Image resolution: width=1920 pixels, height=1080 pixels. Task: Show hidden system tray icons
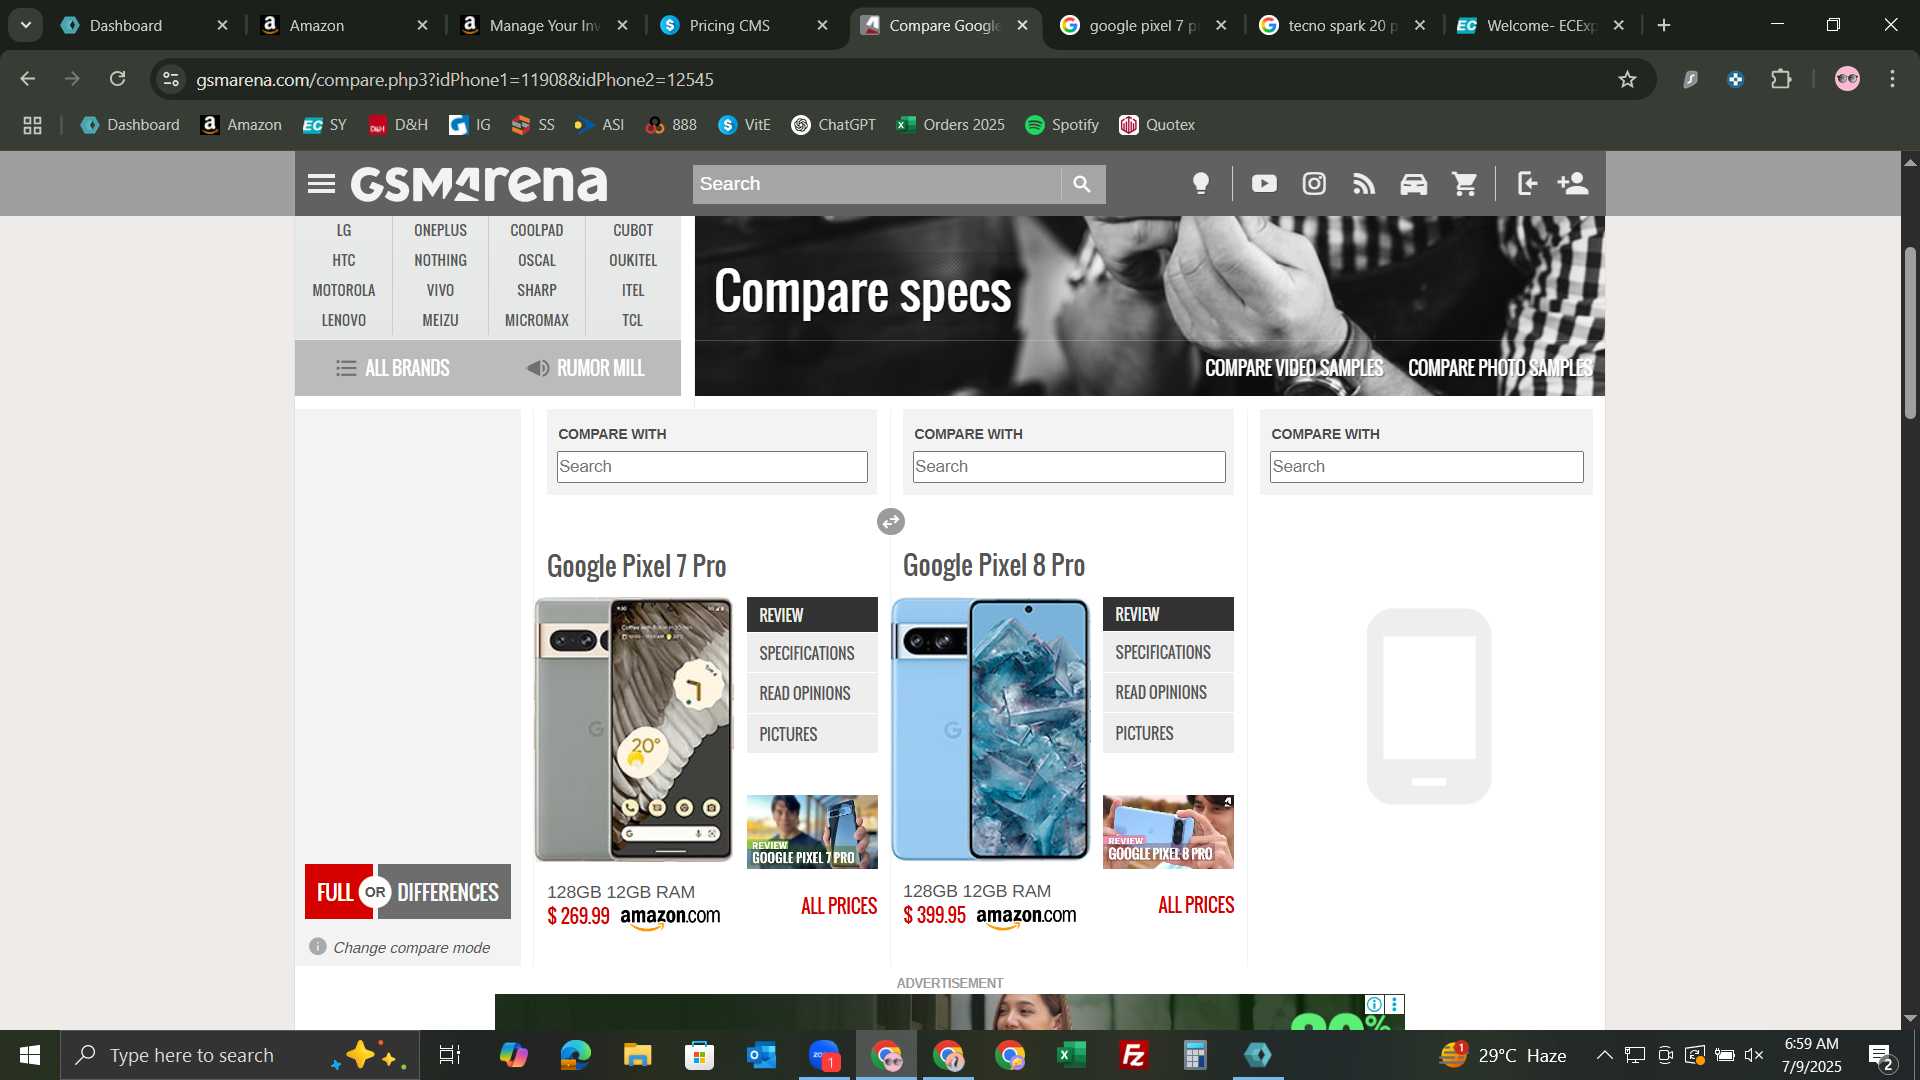tap(1604, 1055)
